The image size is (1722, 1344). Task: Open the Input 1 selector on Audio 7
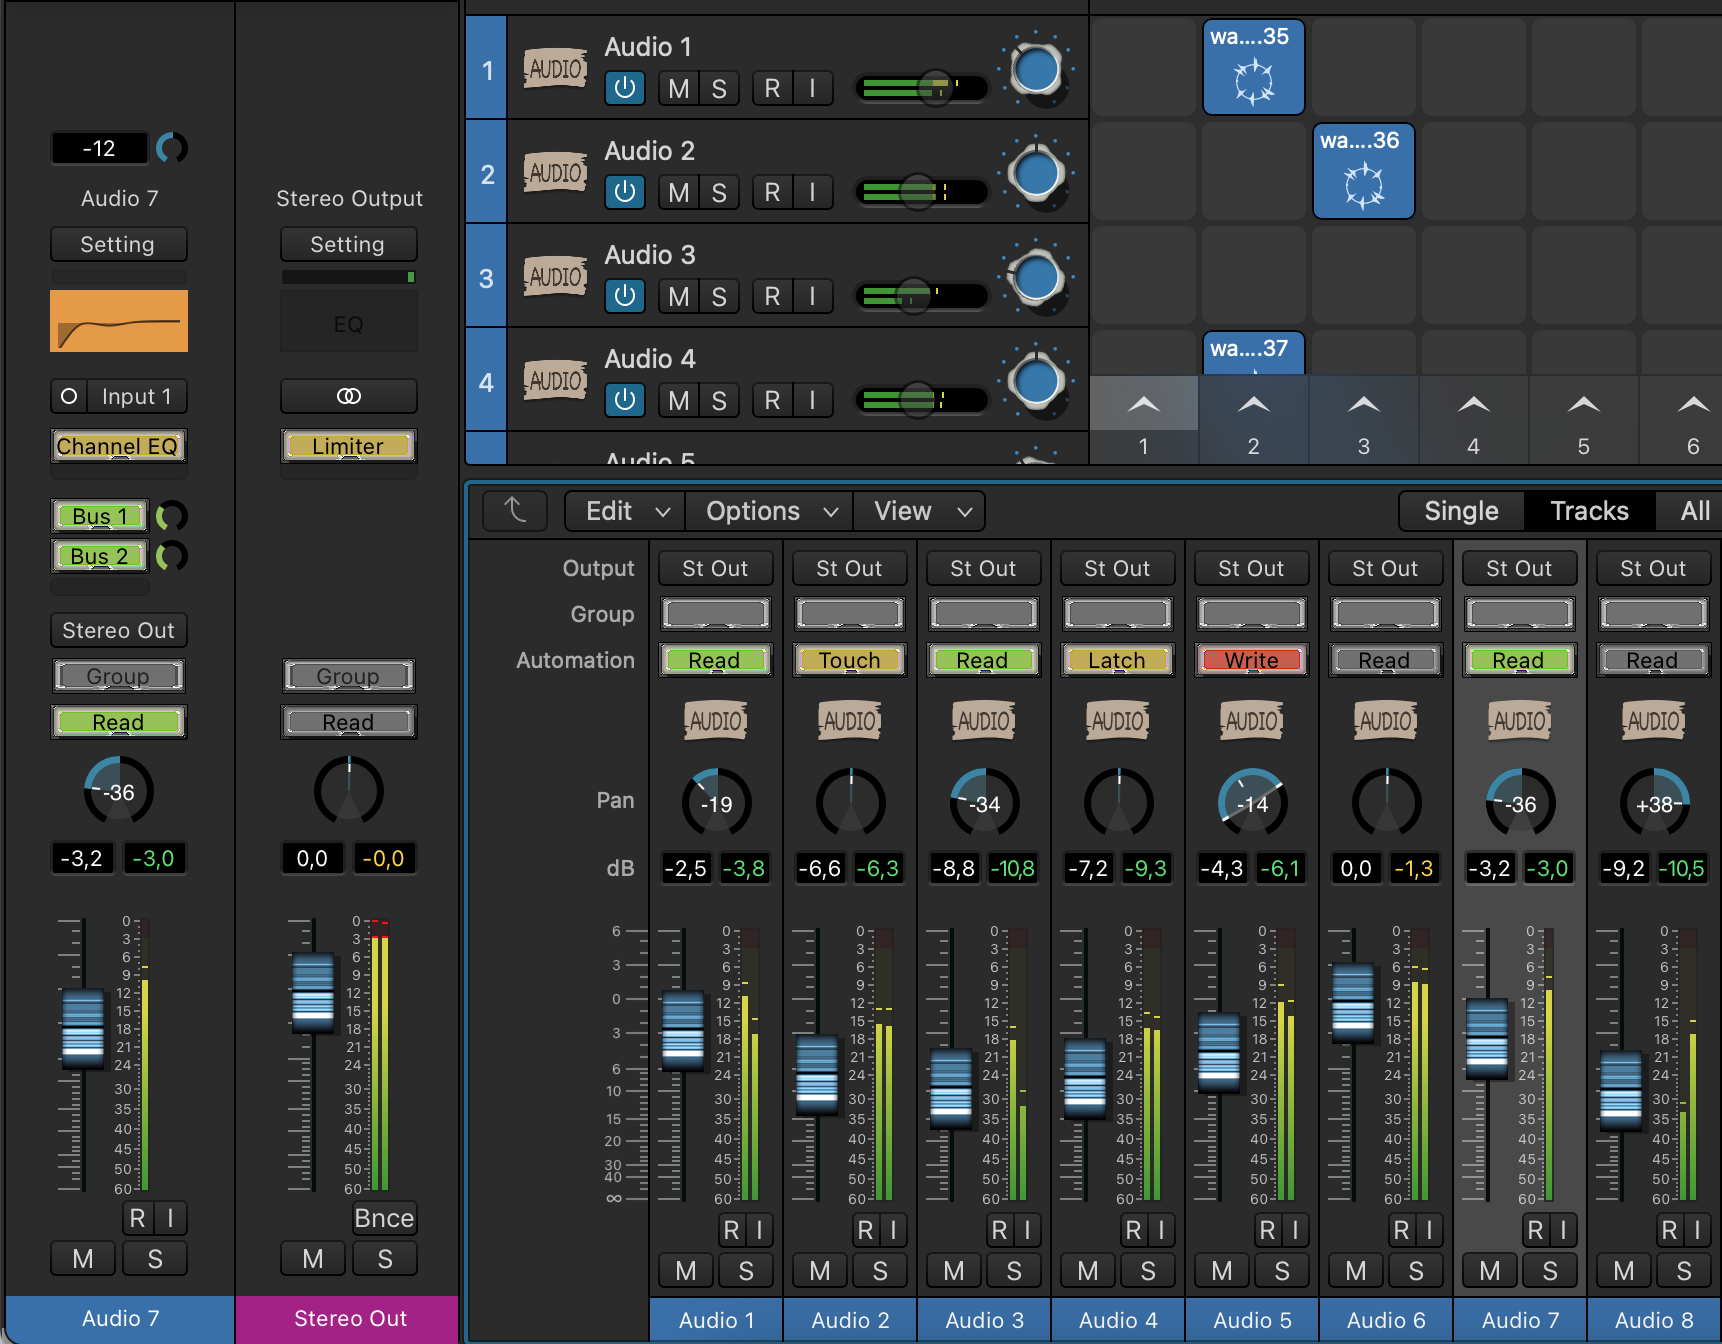(136, 396)
